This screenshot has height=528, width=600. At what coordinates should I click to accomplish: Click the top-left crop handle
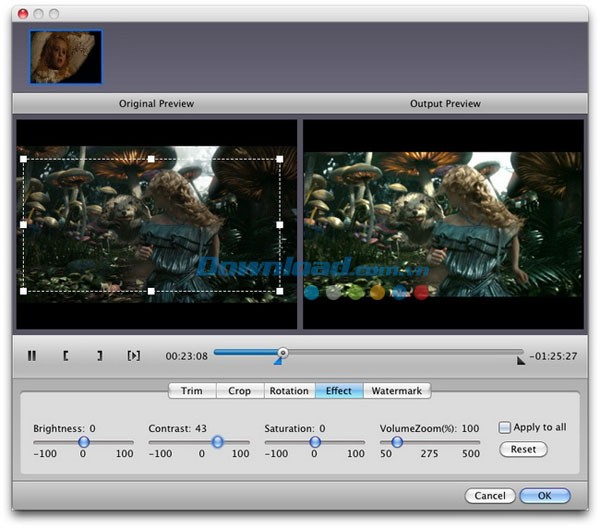click(x=23, y=159)
